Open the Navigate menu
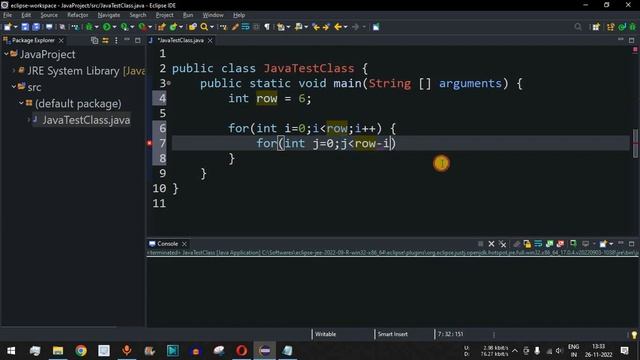 [x=109, y=15]
